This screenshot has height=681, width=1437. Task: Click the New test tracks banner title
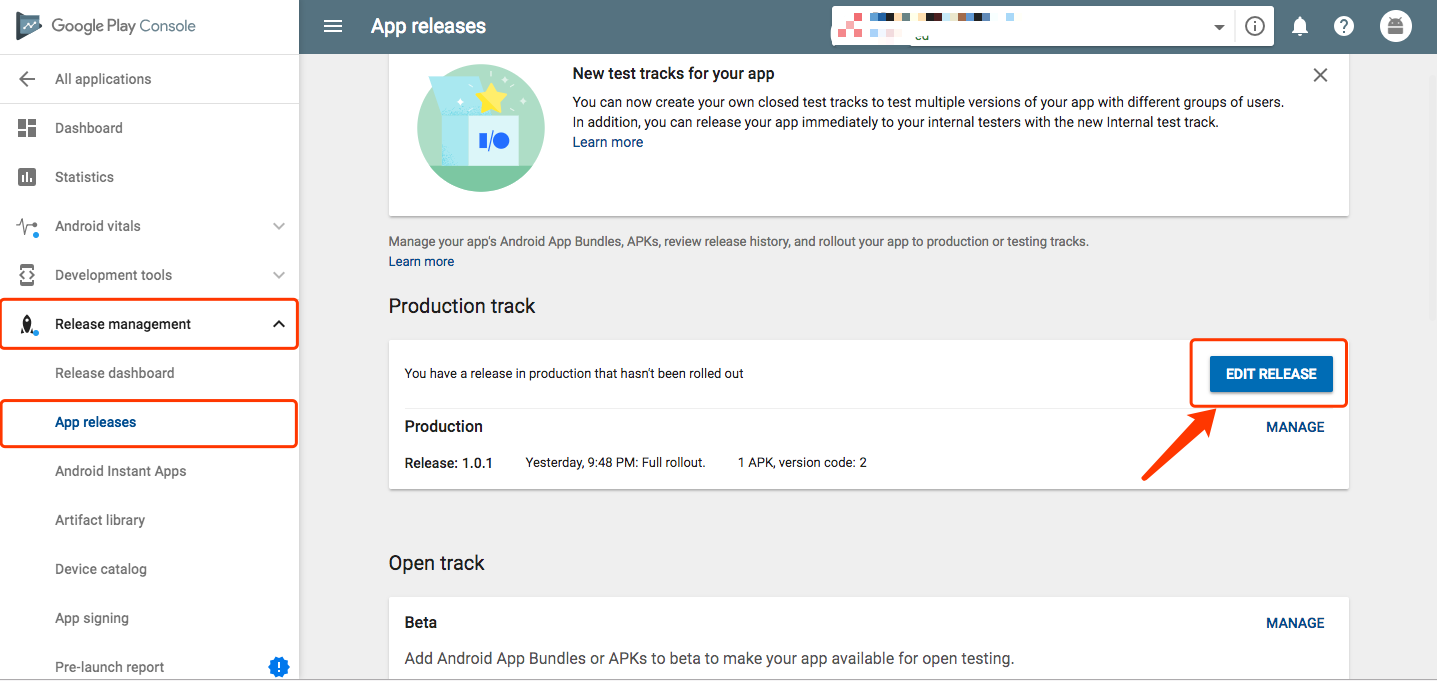click(673, 73)
